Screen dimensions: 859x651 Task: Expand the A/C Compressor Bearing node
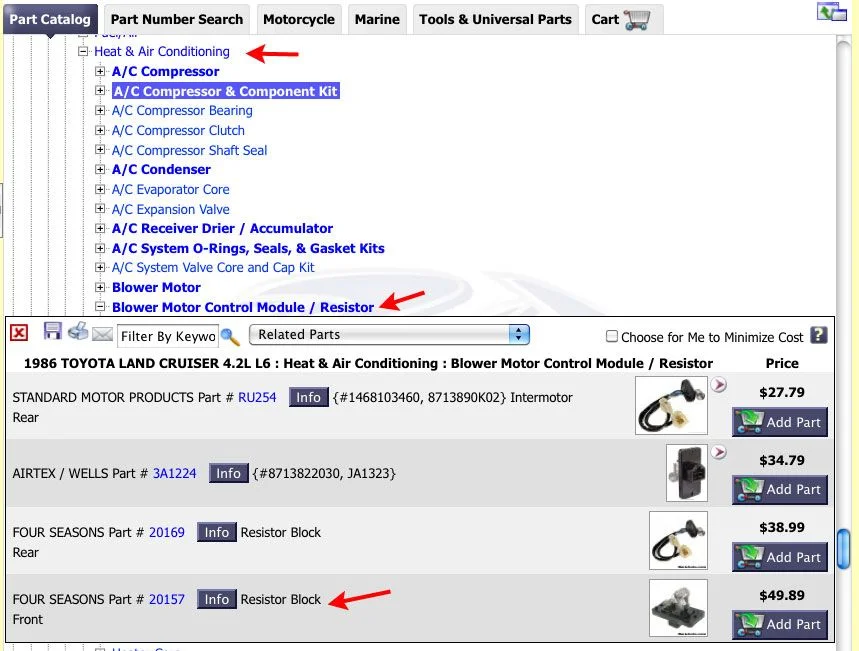(x=100, y=110)
